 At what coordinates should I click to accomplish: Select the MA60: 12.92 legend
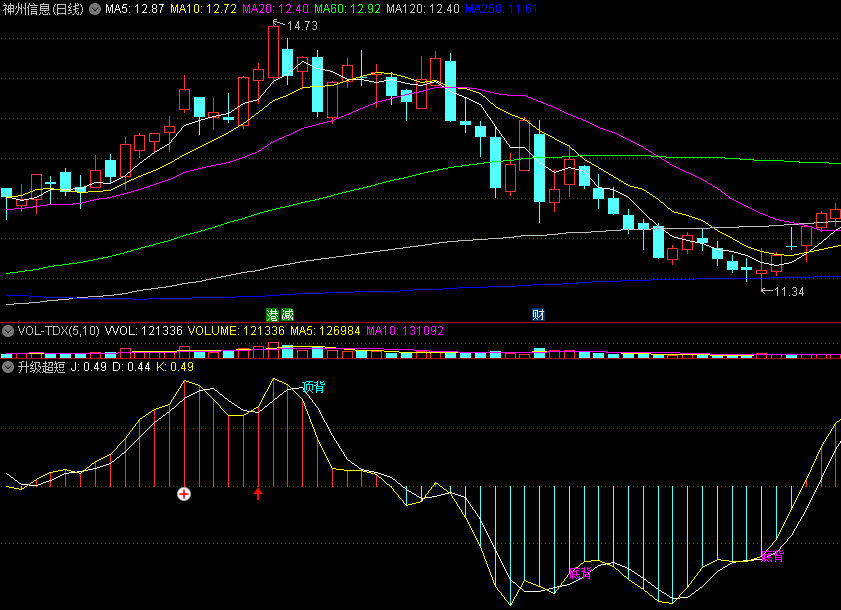[x=348, y=9]
